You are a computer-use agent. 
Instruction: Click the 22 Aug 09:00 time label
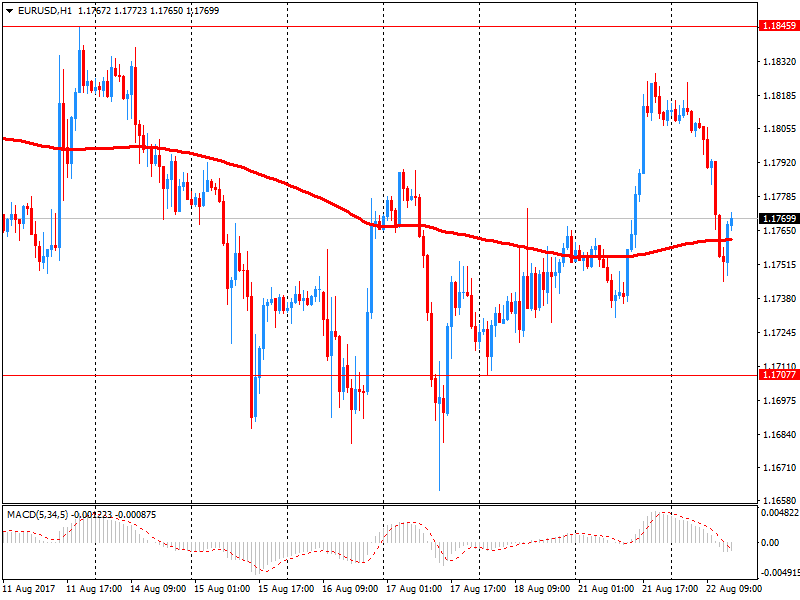click(x=734, y=589)
